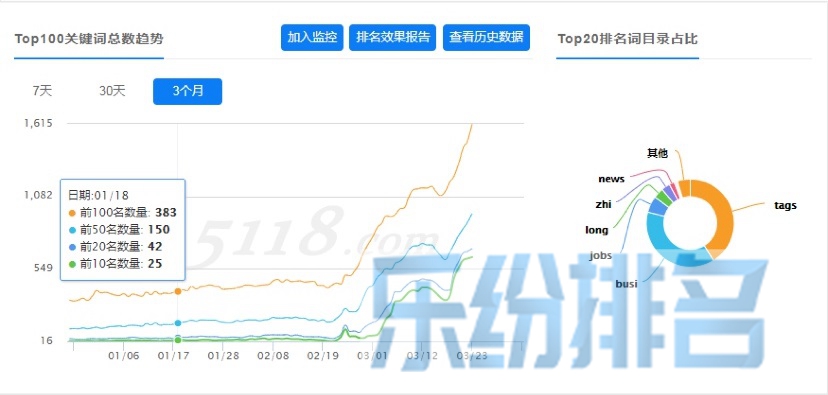This screenshot has height=395, width=828.
Task: Select the jobs pie chart label
Action: tap(601, 256)
